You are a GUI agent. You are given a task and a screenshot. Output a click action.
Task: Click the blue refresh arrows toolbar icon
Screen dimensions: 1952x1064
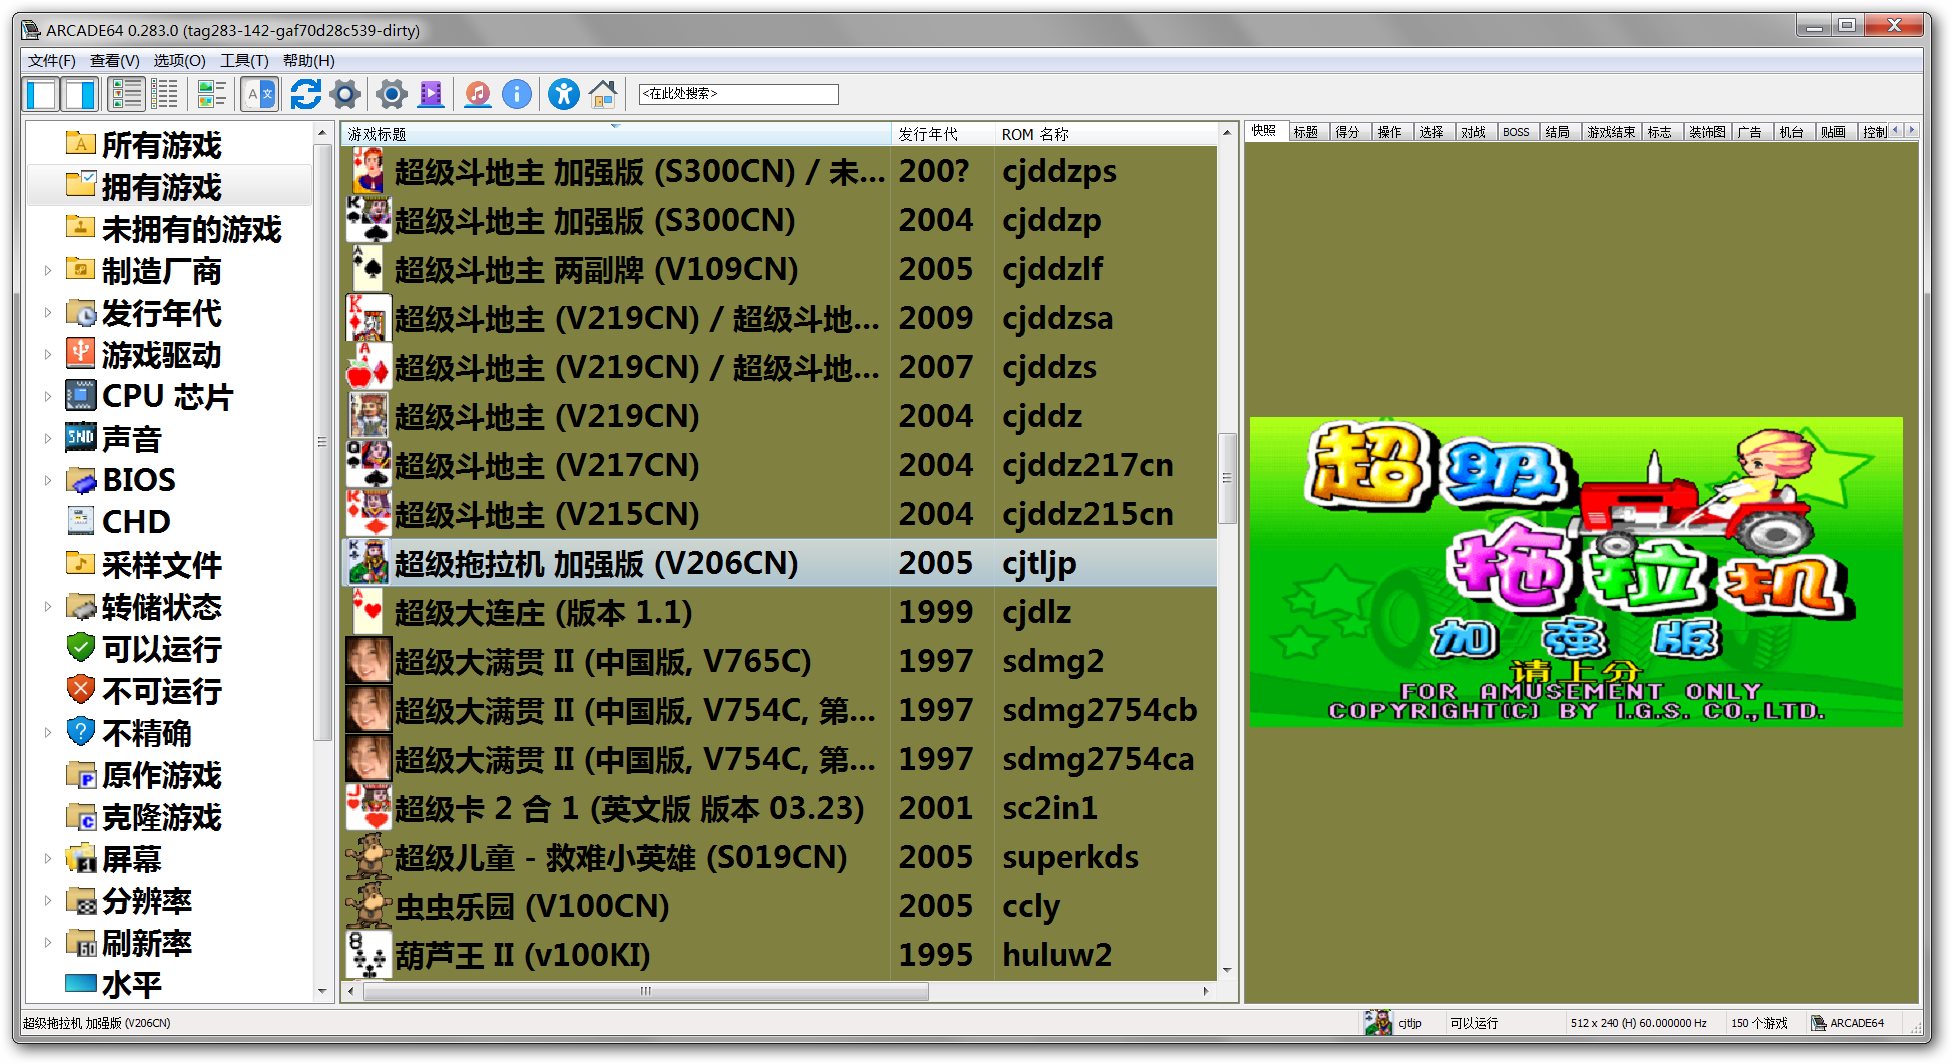pos(305,95)
